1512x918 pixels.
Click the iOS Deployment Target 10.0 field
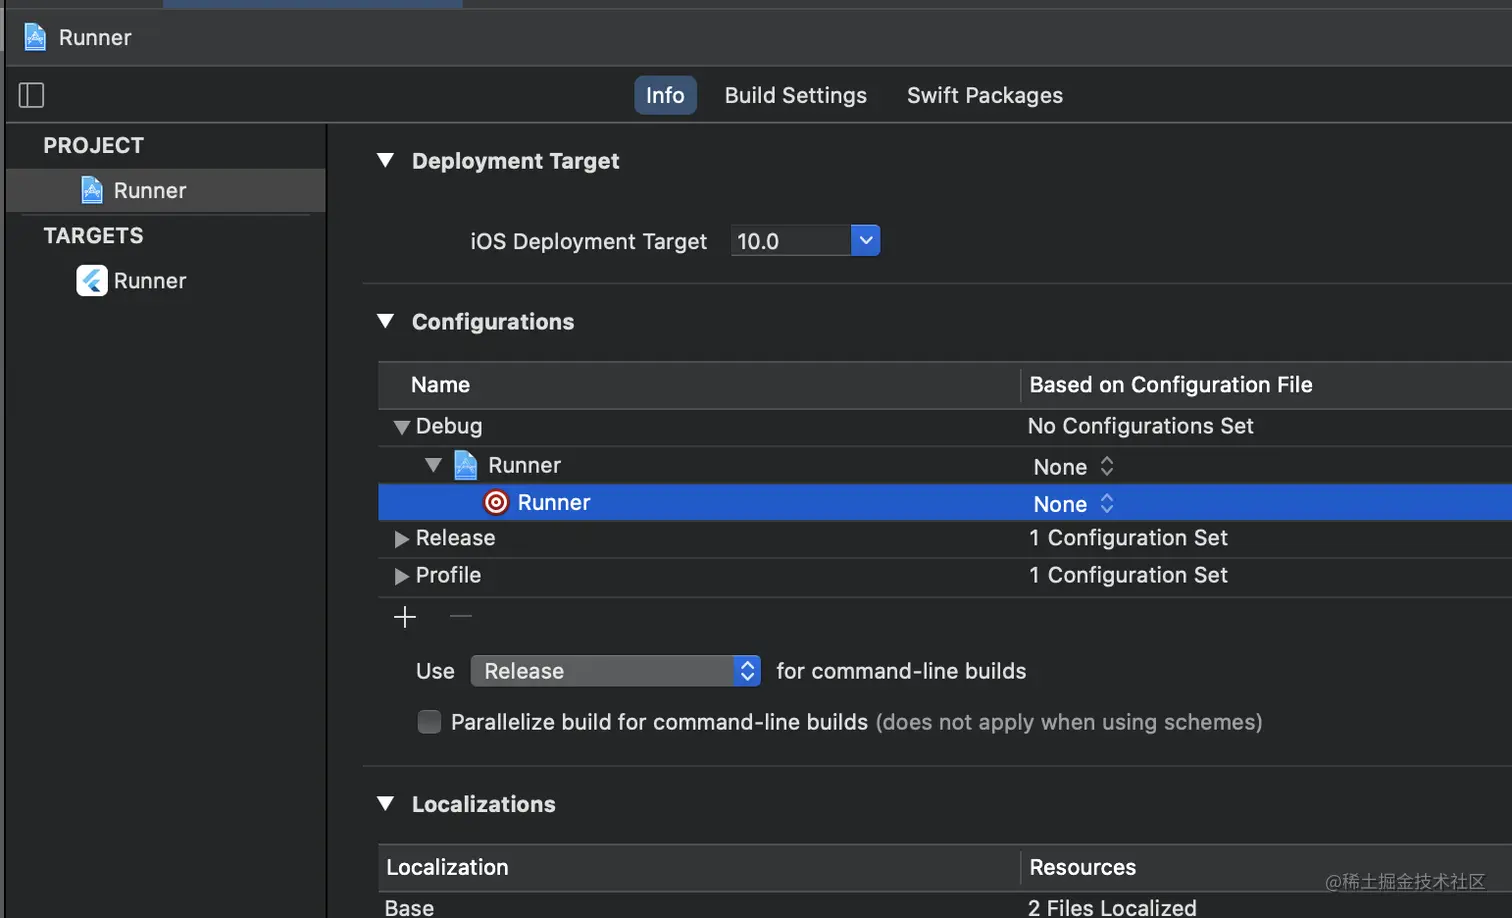791,241
